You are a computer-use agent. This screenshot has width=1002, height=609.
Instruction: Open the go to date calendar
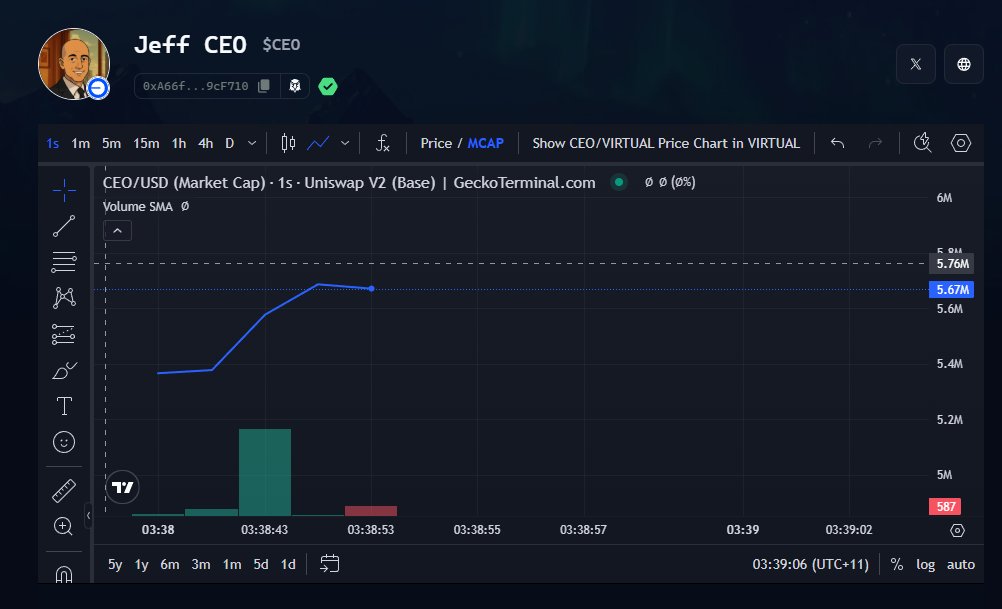pyautogui.click(x=330, y=564)
